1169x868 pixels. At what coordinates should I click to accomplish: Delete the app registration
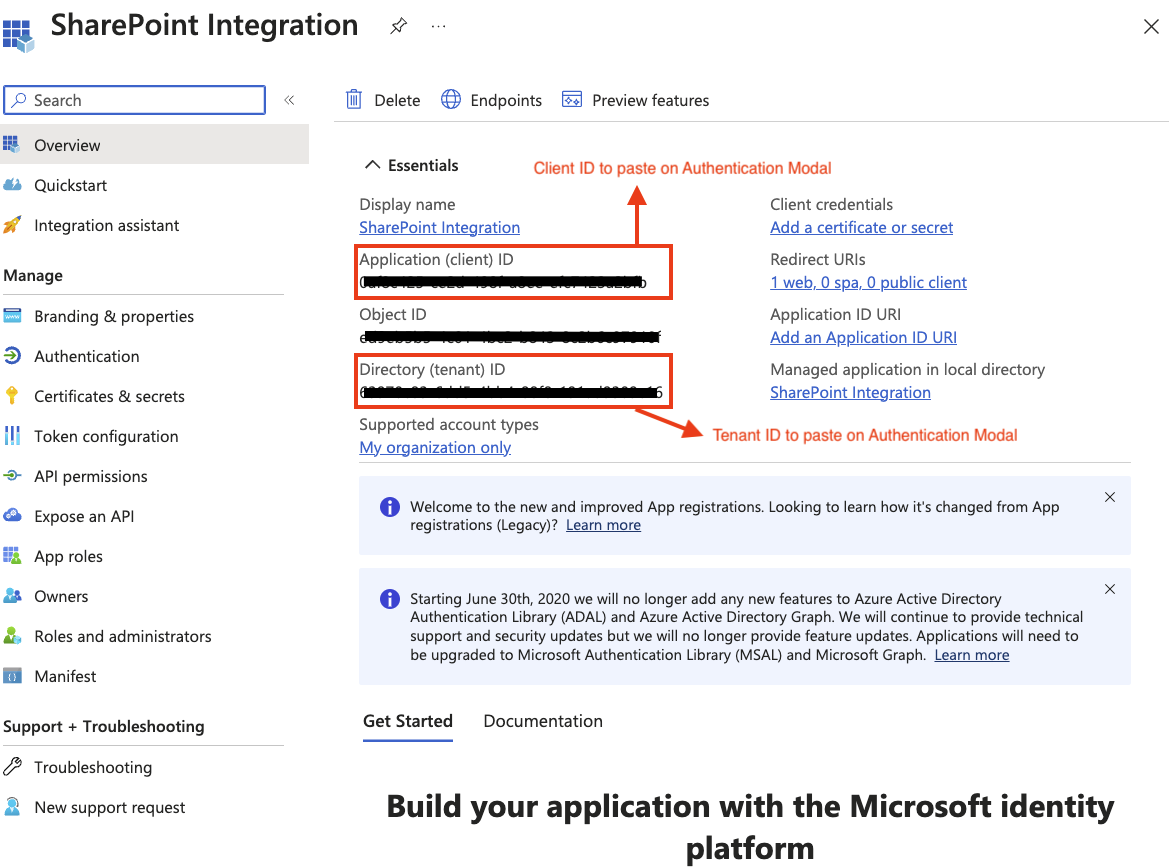pyautogui.click(x=383, y=100)
